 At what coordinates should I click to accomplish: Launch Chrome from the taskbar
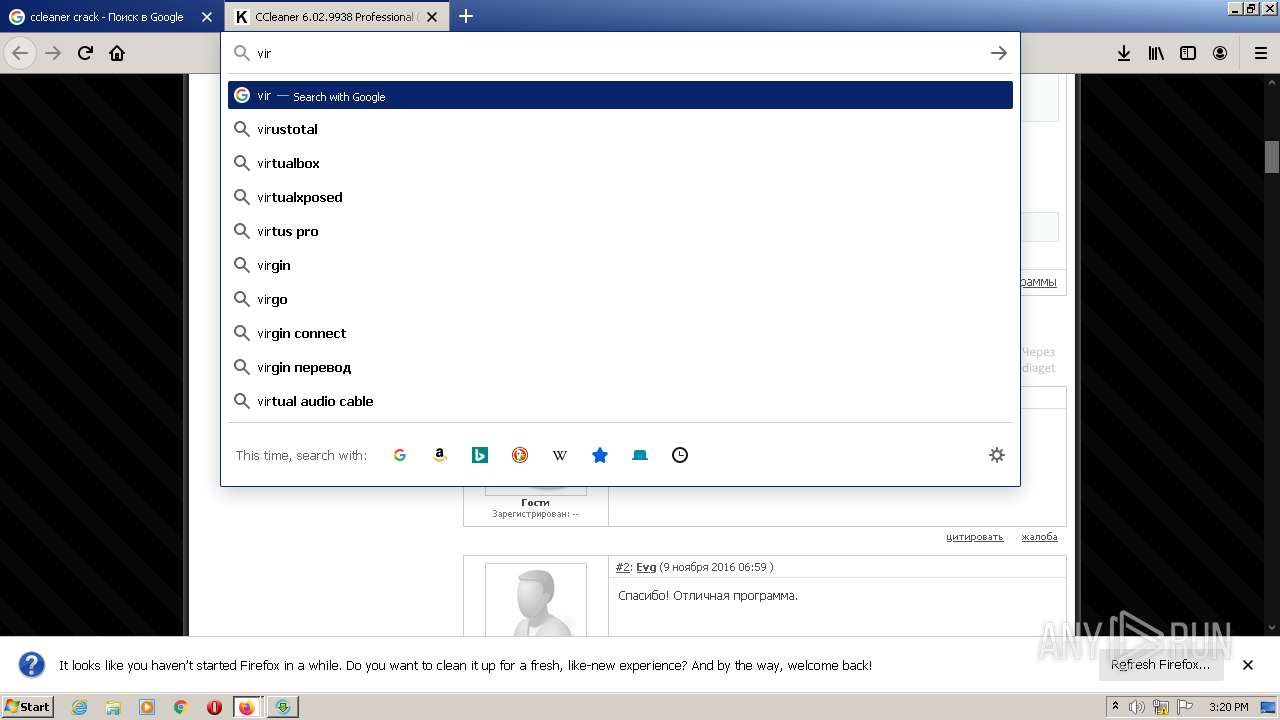[181, 707]
